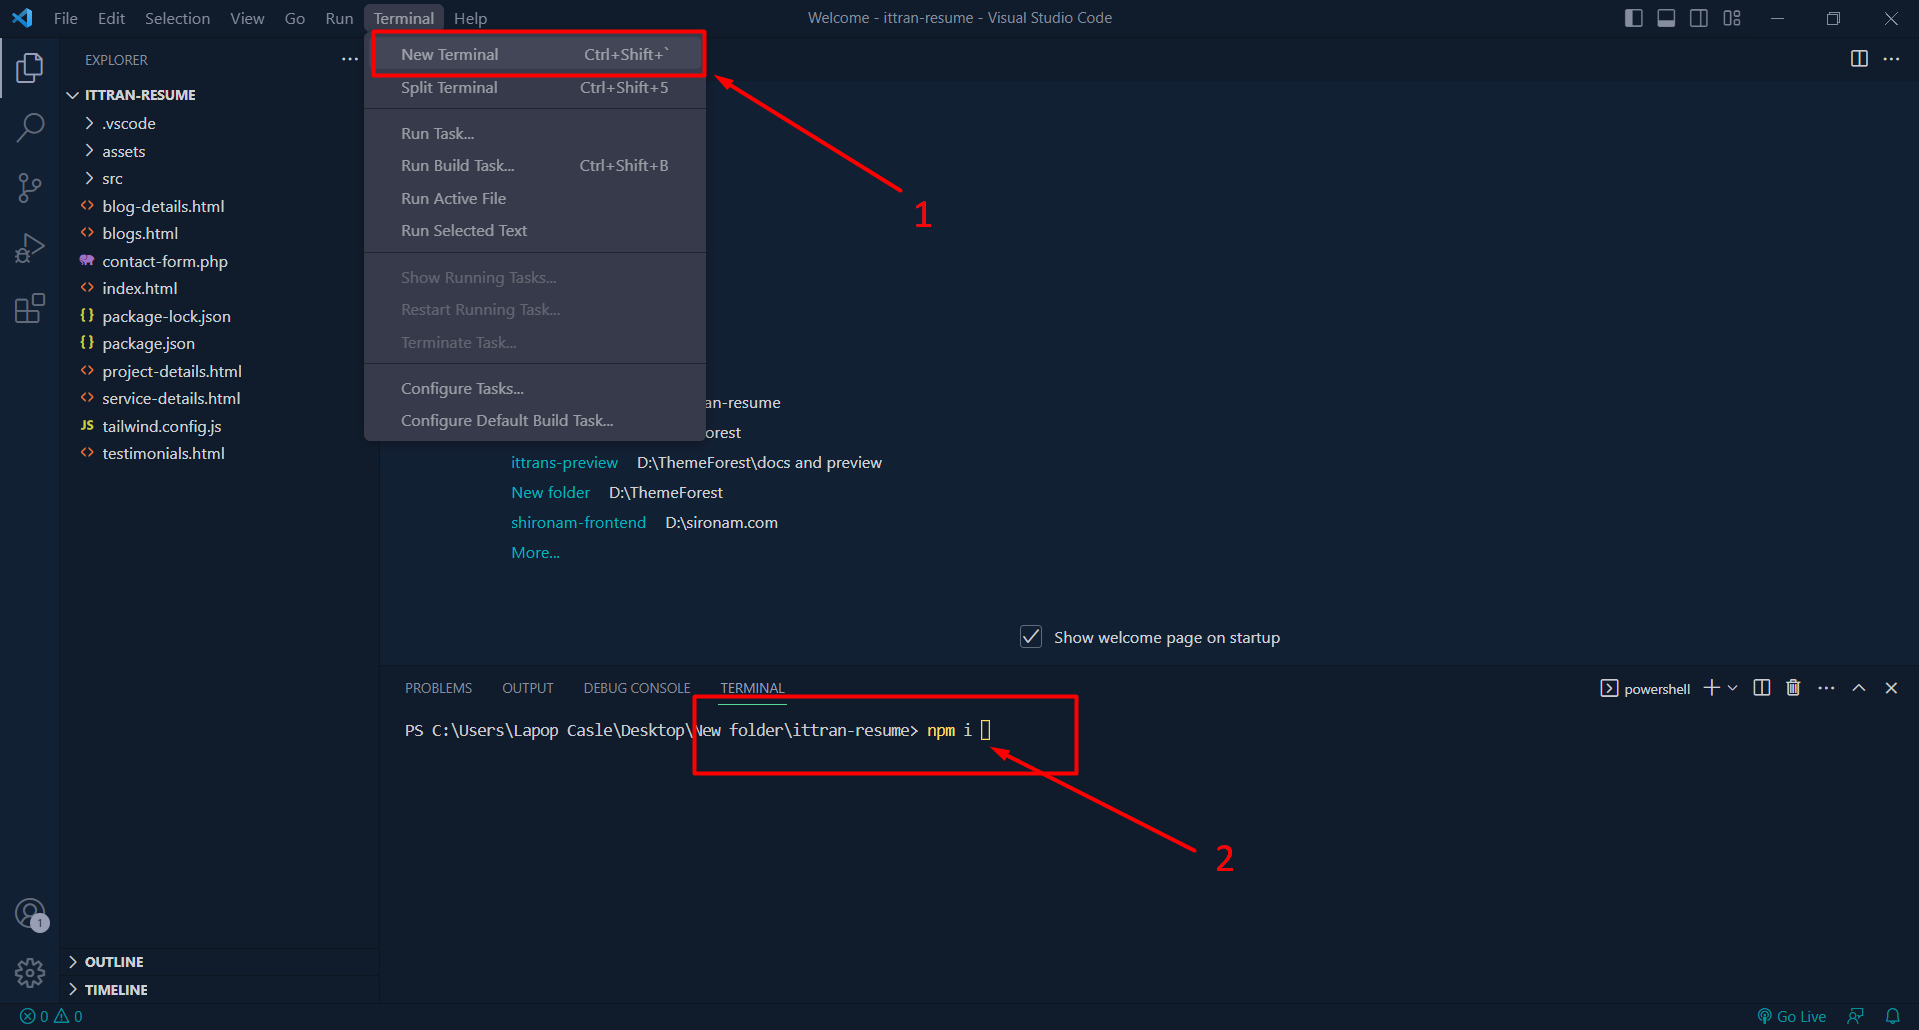The width and height of the screenshot is (1919, 1030).
Task: Create a new terminal with plus icon
Action: tap(1712, 687)
